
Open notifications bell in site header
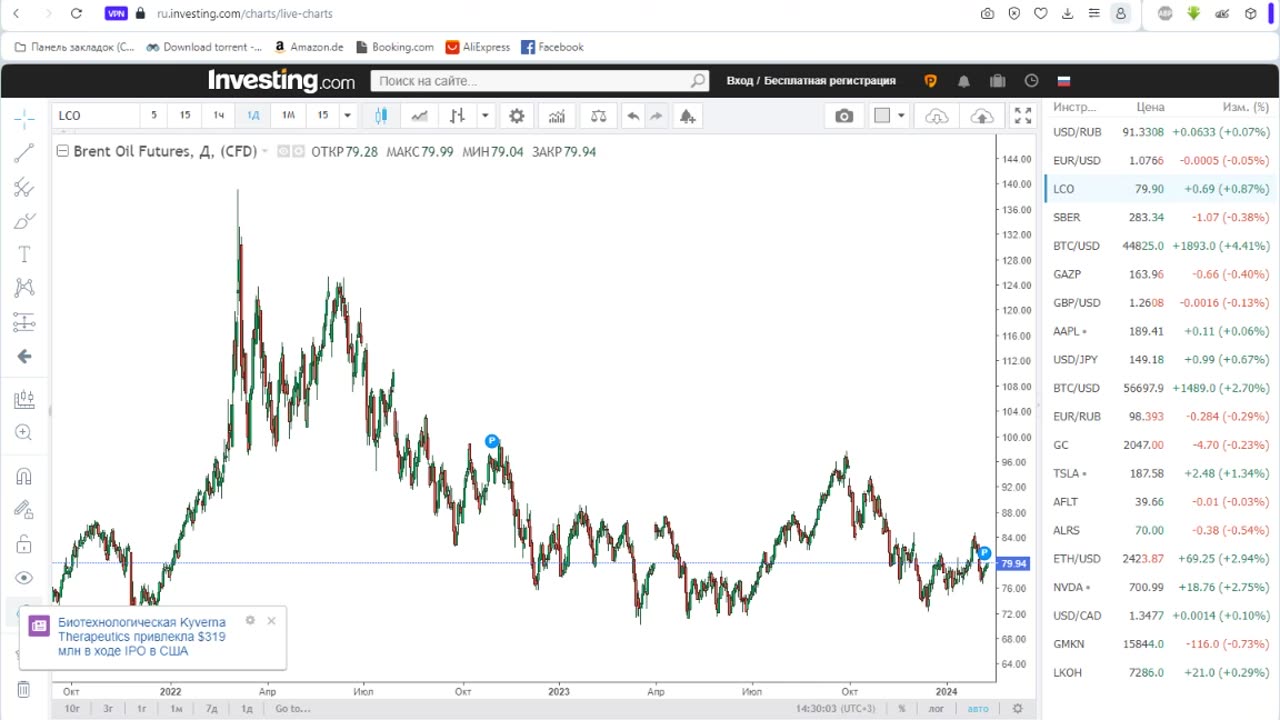(964, 81)
